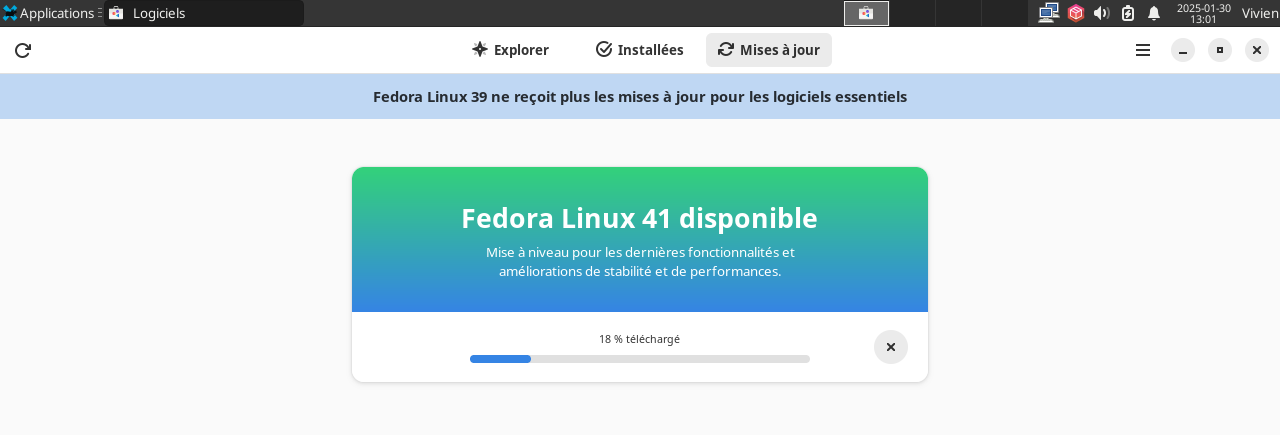Open the volume speaker icon
The width and height of the screenshot is (1280, 435).
pyautogui.click(x=1102, y=13)
